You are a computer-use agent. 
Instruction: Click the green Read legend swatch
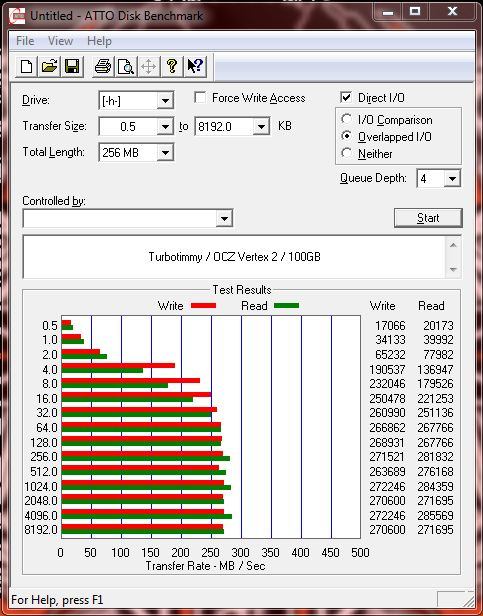[x=286, y=306]
